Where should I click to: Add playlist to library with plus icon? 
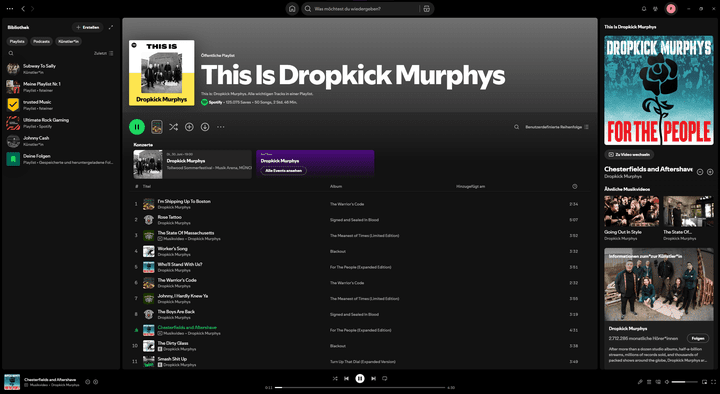click(189, 127)
